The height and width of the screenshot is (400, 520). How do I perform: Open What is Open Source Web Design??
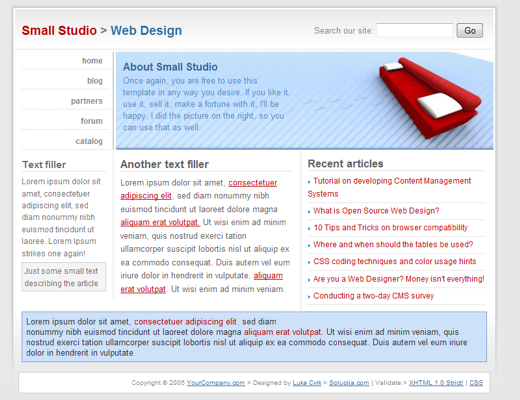pos(376,211)
